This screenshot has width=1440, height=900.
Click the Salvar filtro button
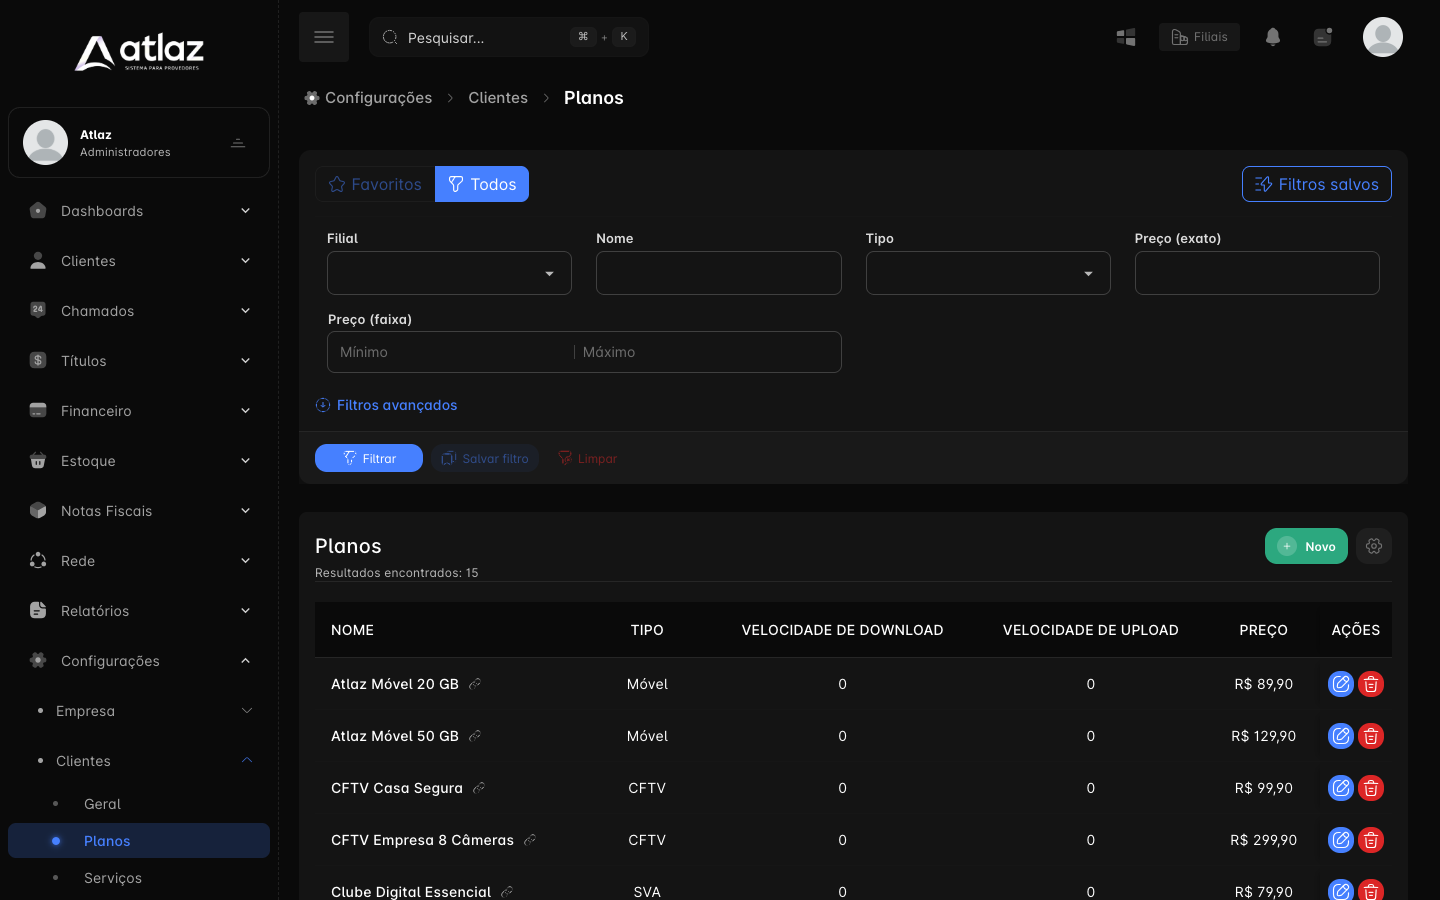[x=485, y=458]
